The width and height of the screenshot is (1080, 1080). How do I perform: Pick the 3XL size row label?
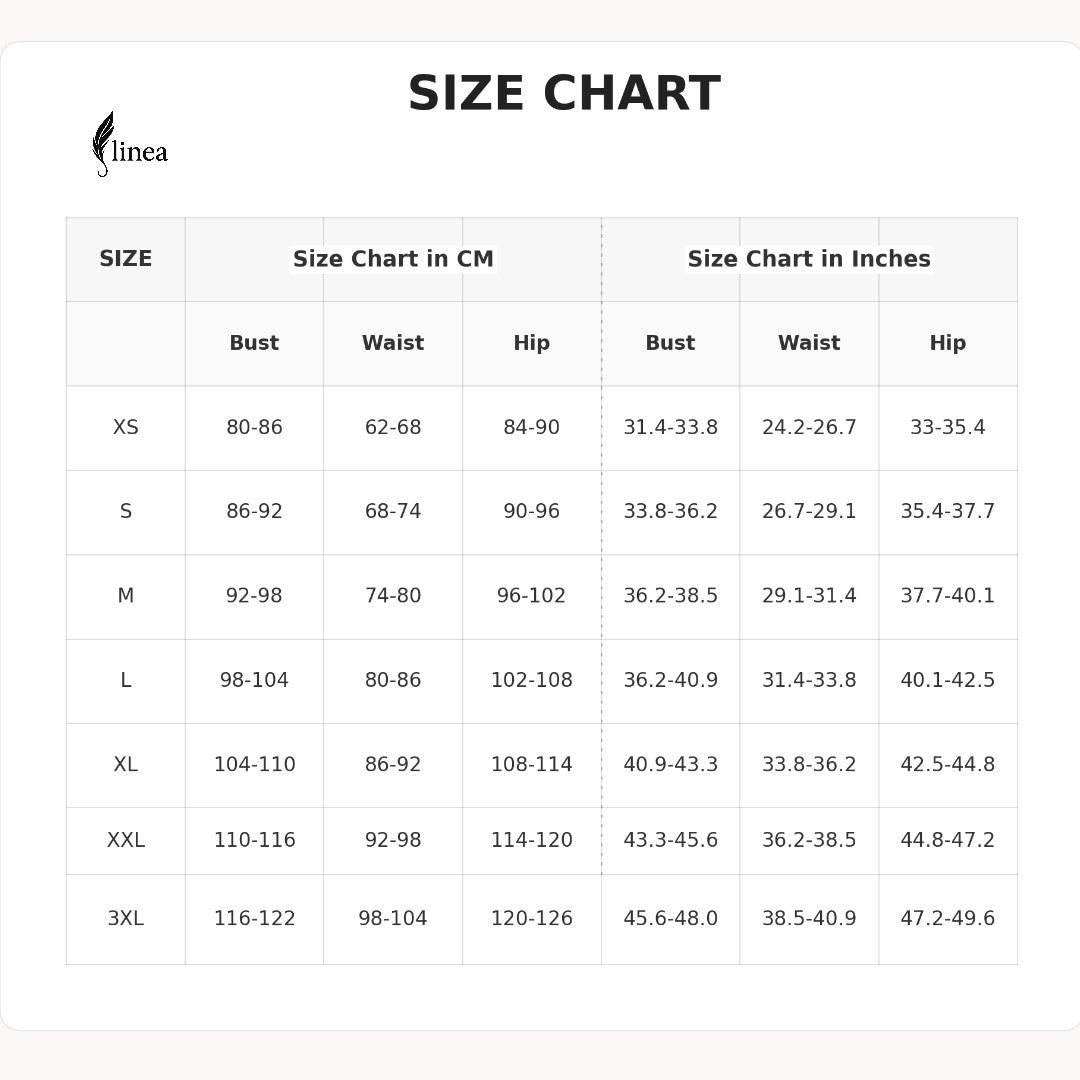point(126,918)
